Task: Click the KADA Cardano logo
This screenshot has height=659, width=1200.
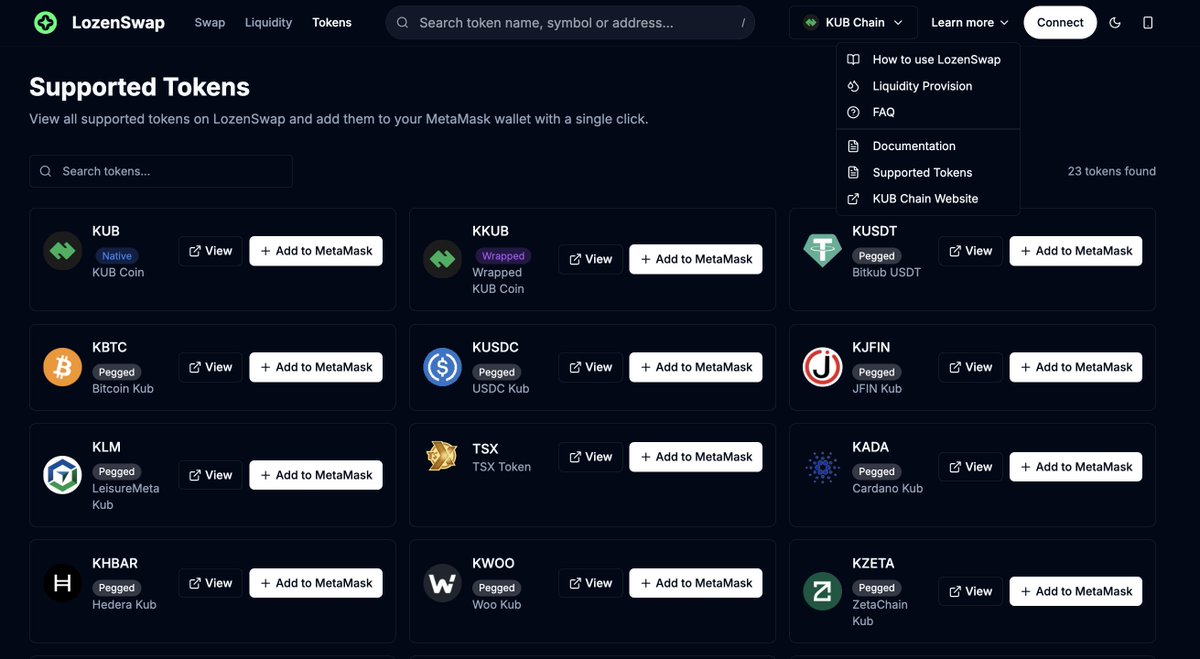Action: [822, 467]
